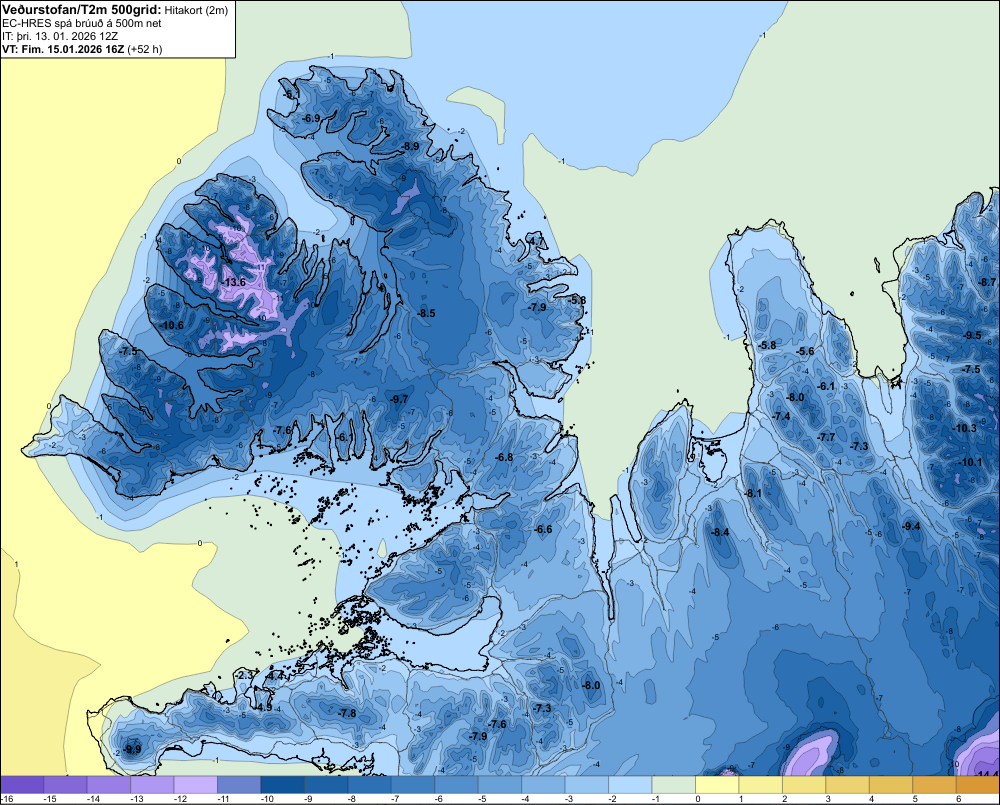Click the legend swatch between -16 and -15
Viewport: 1000px width, 805px height.
tap(22, 785)
